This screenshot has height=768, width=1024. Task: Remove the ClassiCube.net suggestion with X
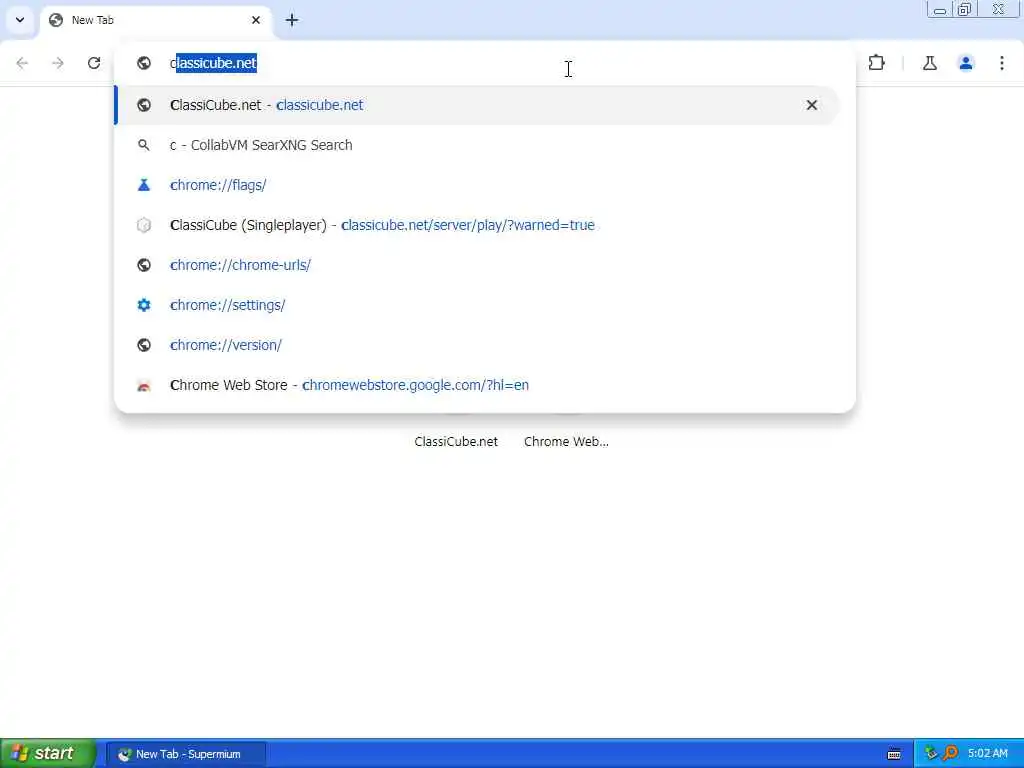tap(812, 105)
